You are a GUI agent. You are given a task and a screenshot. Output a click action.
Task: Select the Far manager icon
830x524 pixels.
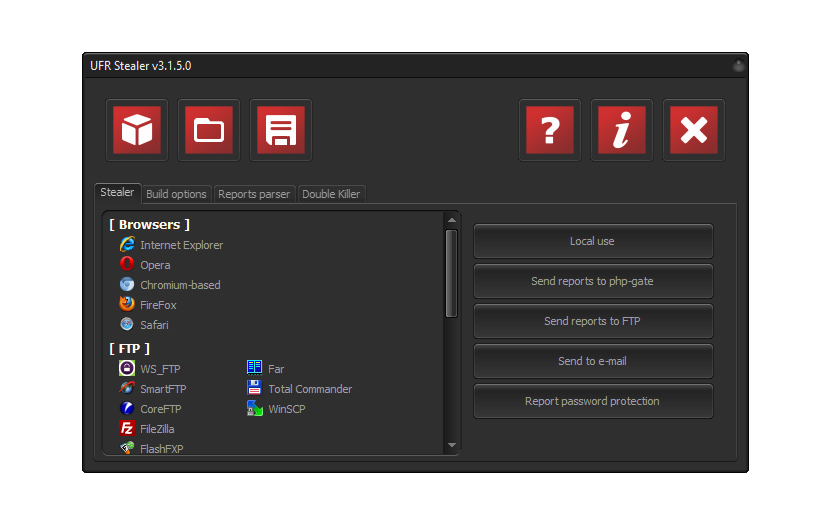coord(255,367)
